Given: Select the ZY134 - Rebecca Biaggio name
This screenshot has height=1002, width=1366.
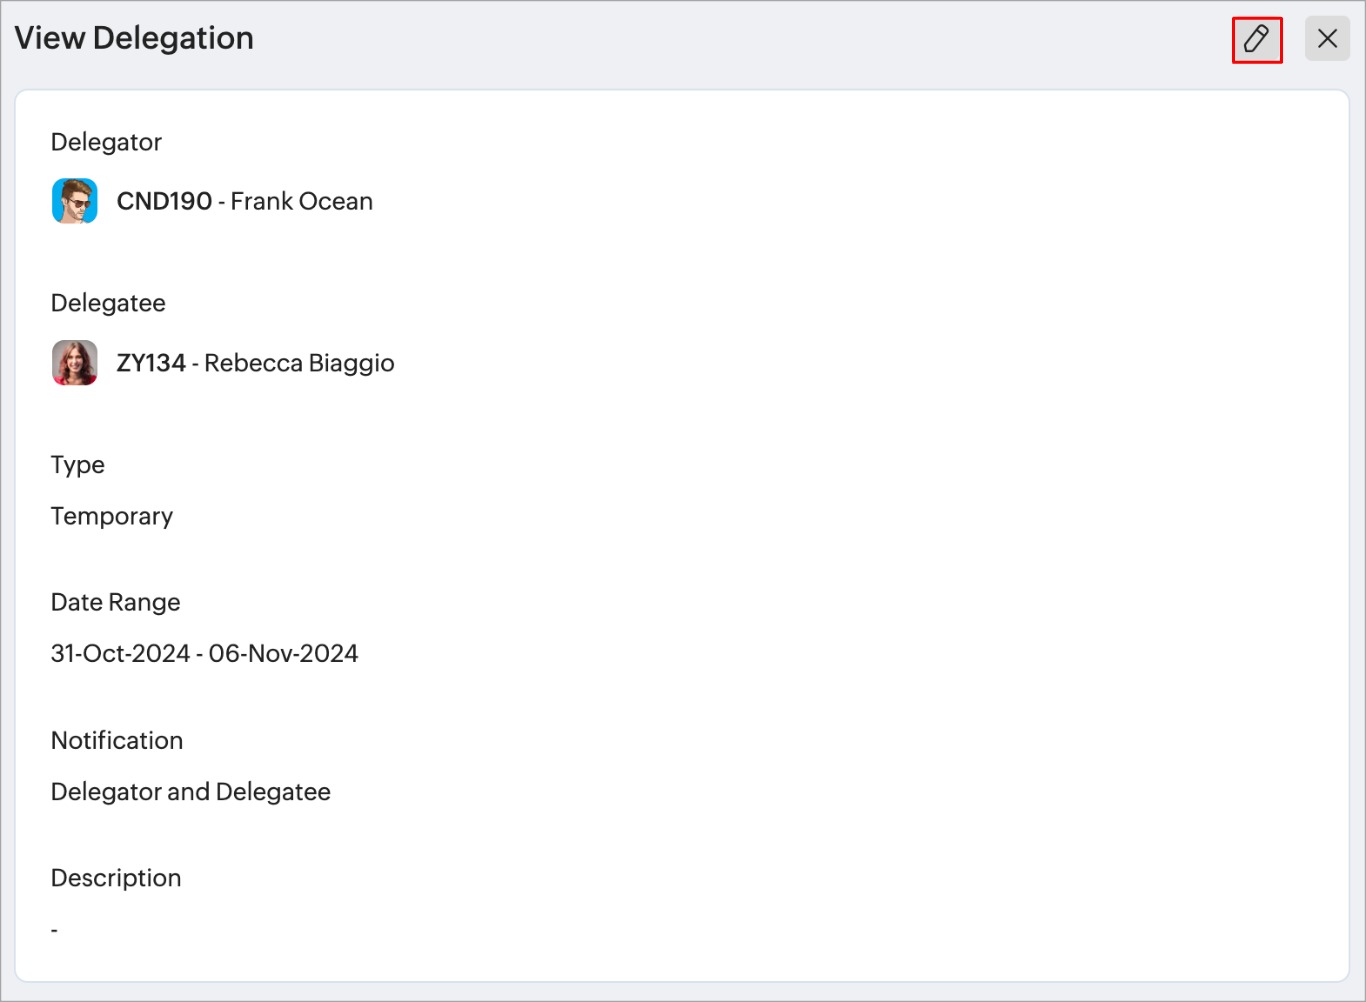Looking at the screenshot, I should 255,363.
